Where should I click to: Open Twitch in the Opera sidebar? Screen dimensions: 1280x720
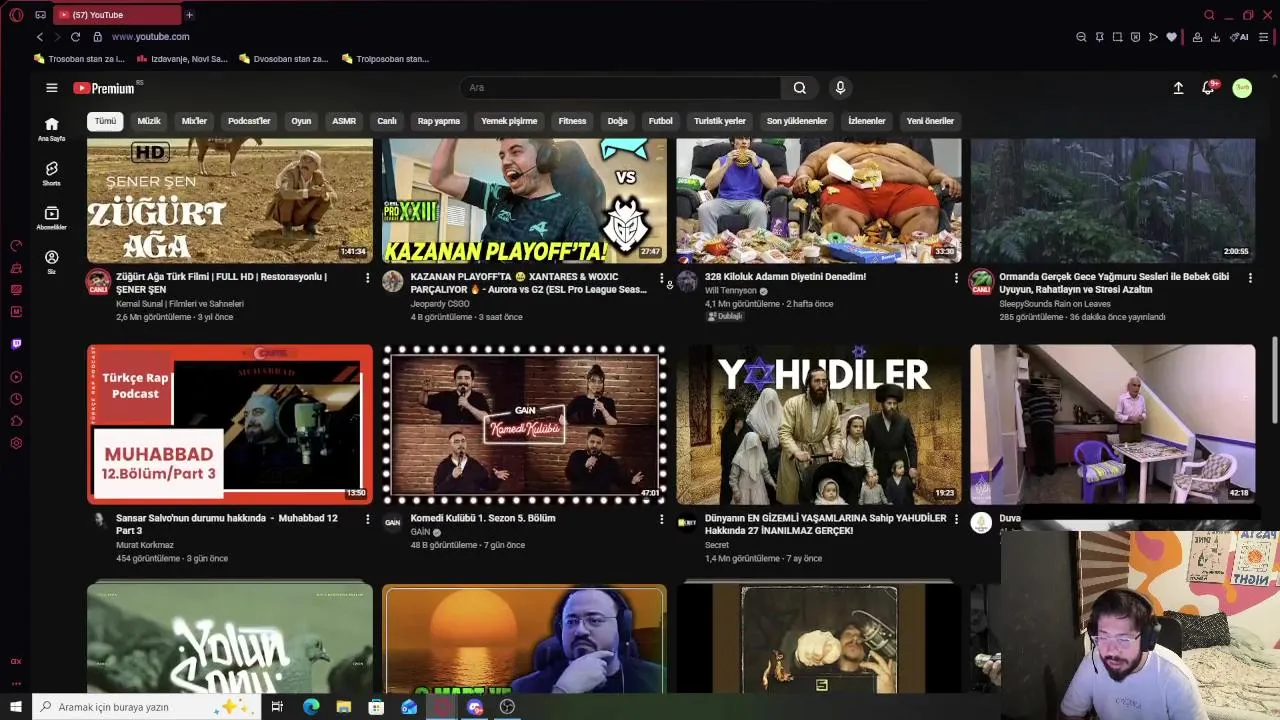[x=16, y=344]
